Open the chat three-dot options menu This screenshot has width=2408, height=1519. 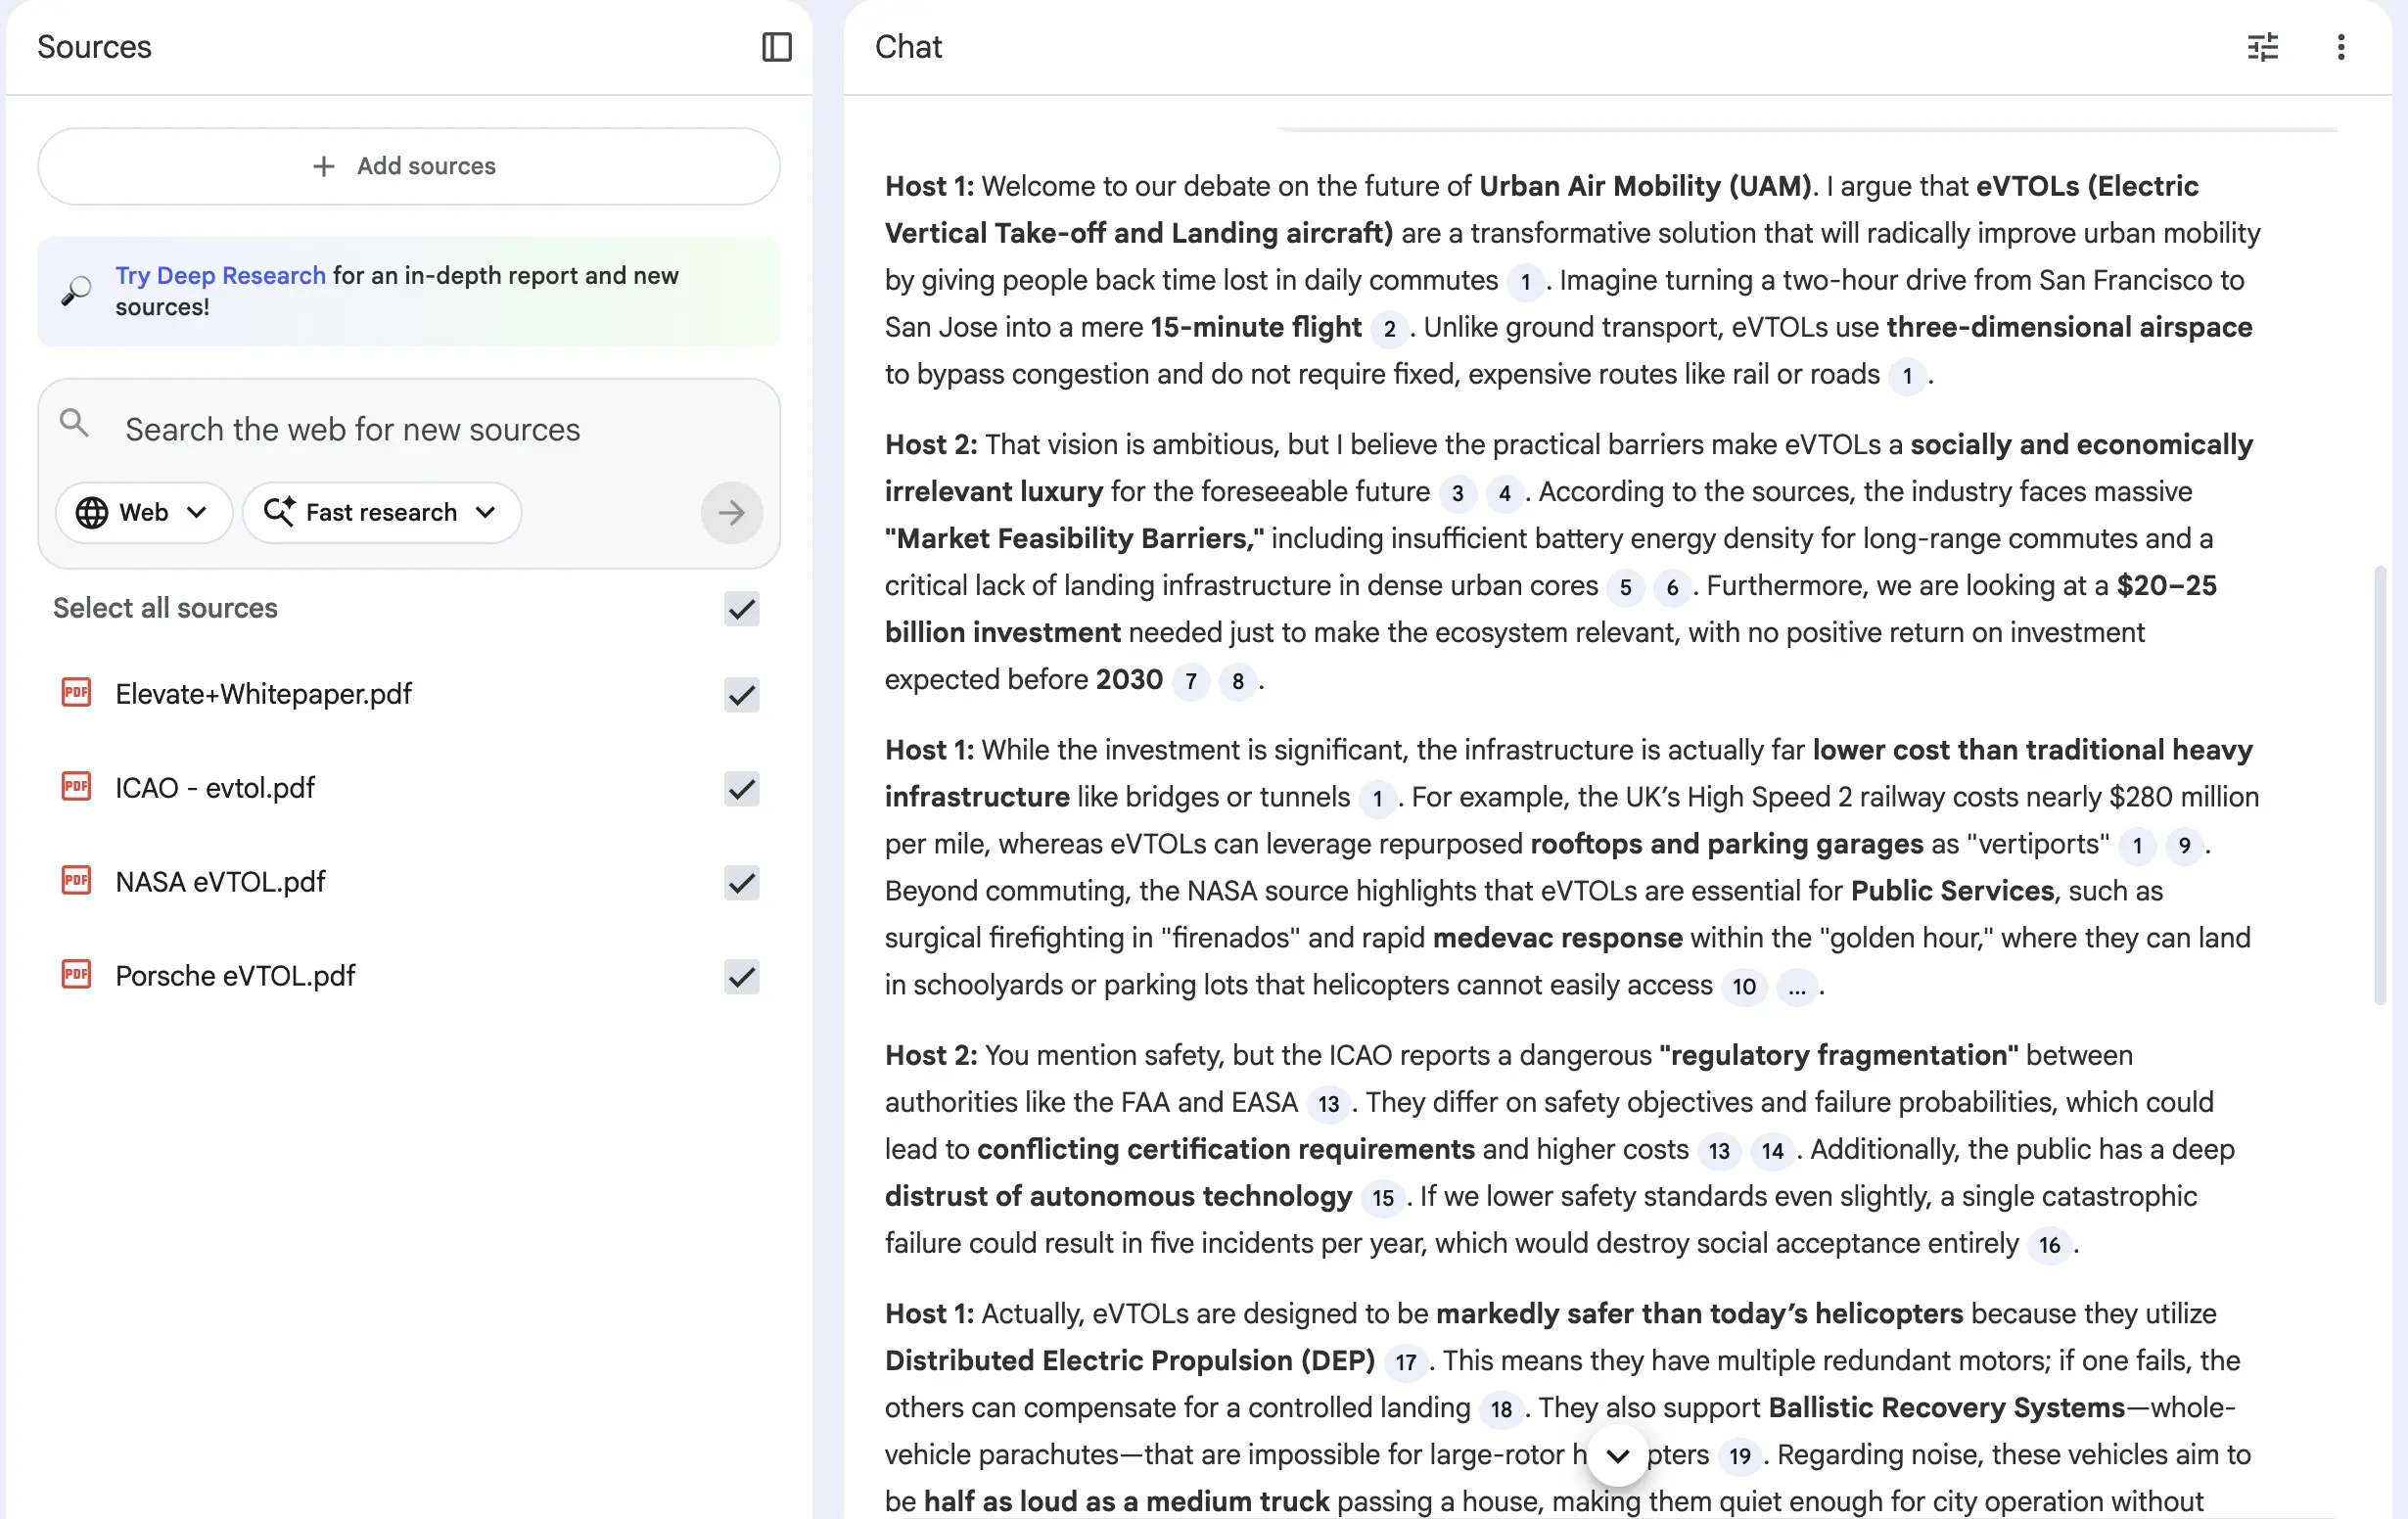click(x=2340, y=47)
